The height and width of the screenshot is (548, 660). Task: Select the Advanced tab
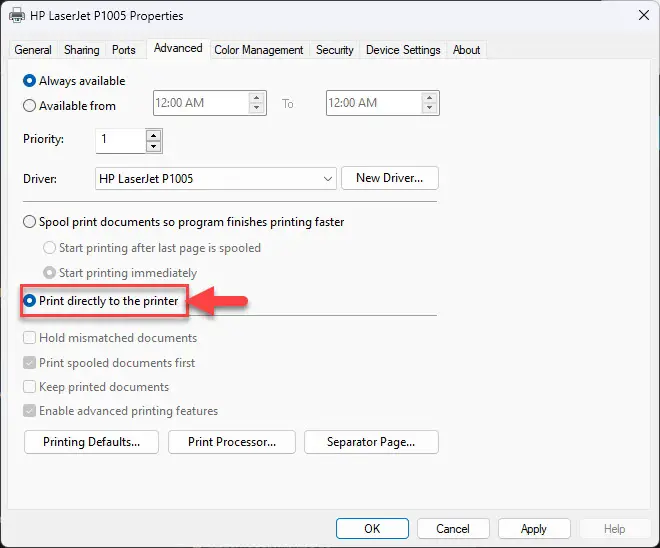click(x=178, y=48)
